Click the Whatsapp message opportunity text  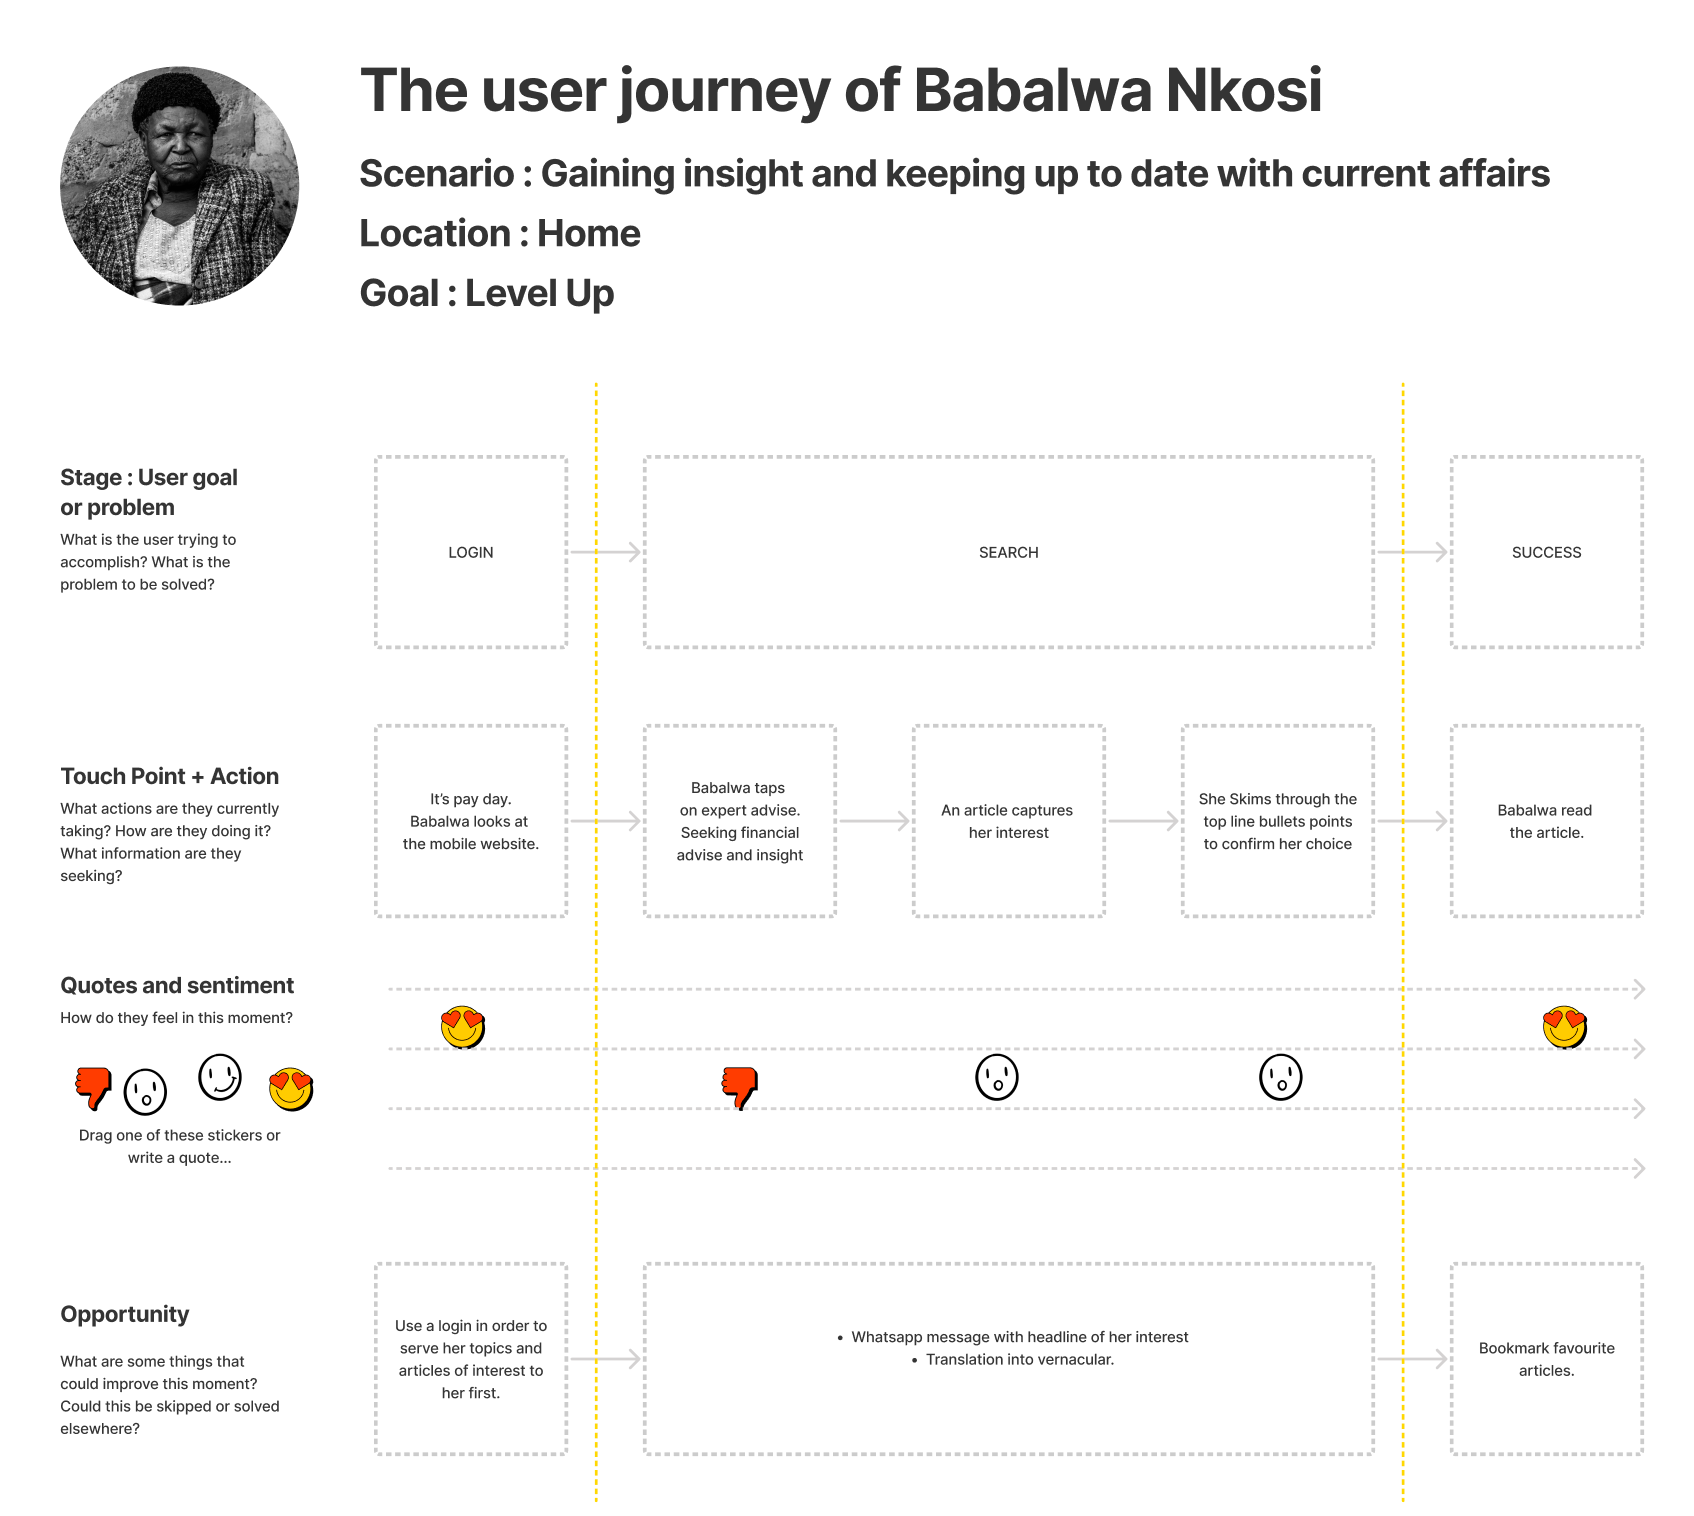tap(1019, 1337)
